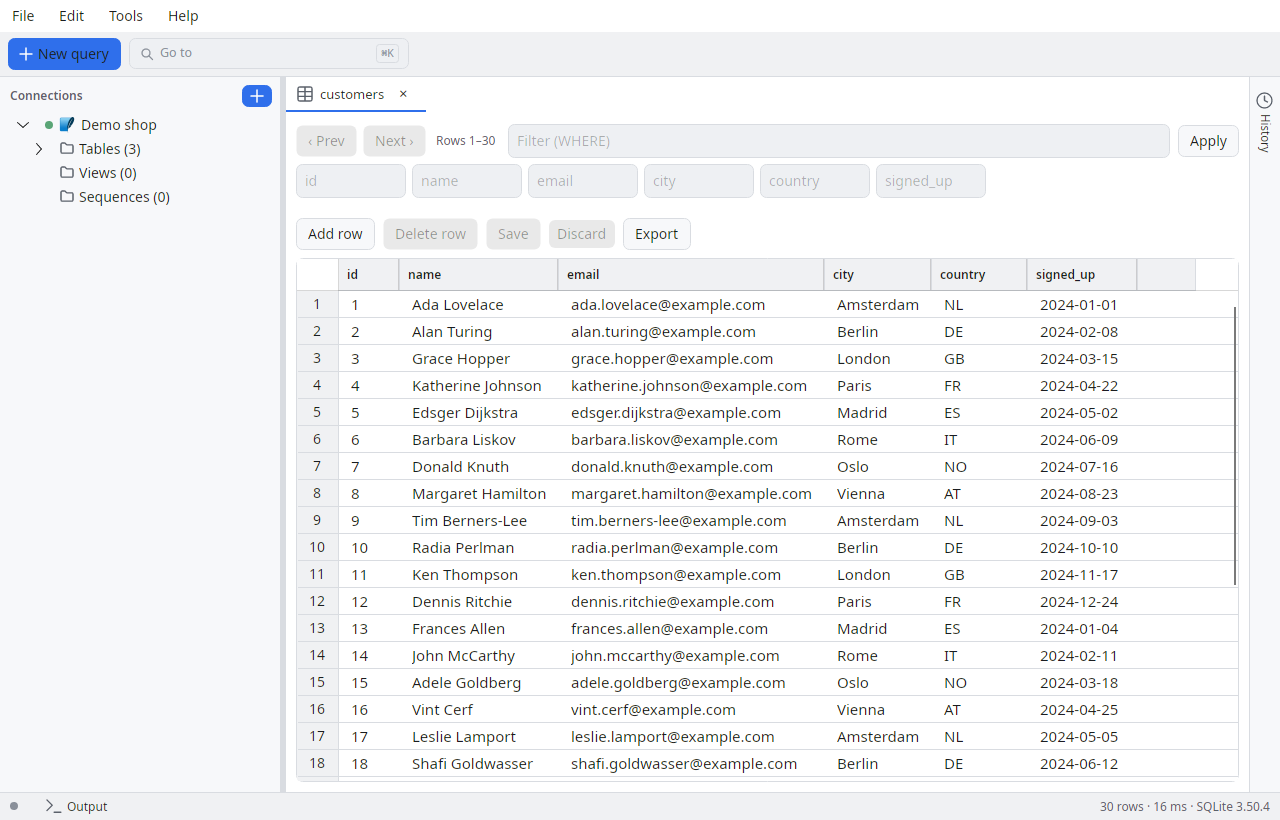
Task: Open the File menu
Action: click(23, 16)
